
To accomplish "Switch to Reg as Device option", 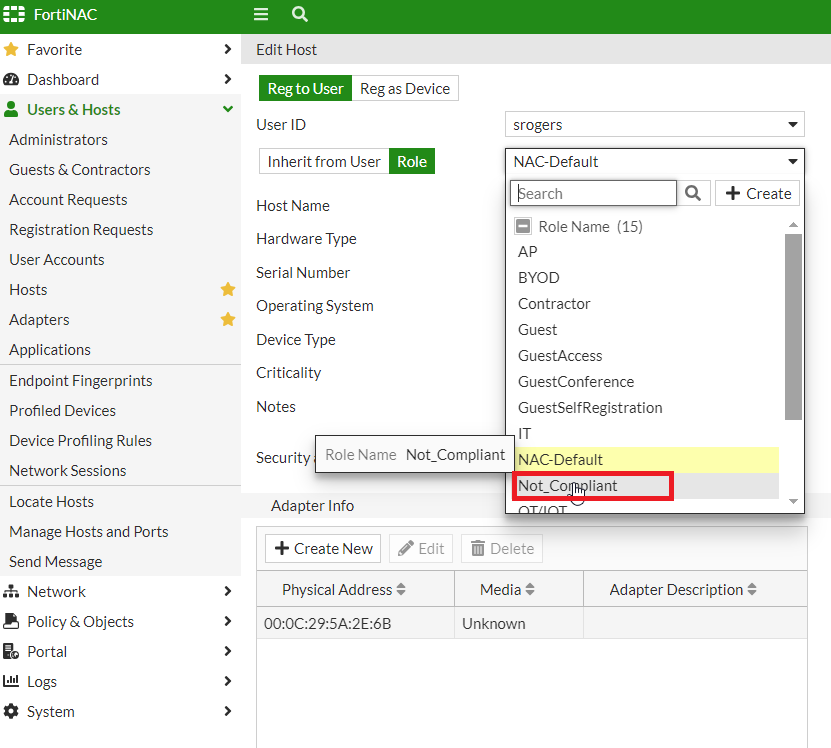I will [x=405, y=89].
